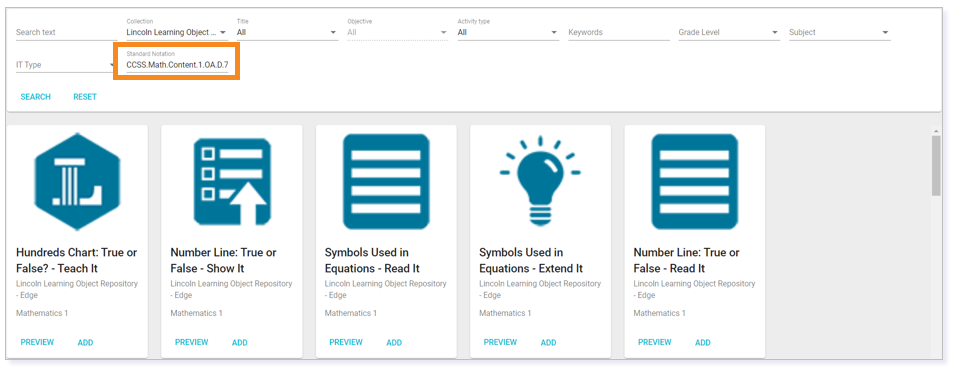The image size is (956, 373).
Task: Open the Title dropdown set to All
Action: 287,32
